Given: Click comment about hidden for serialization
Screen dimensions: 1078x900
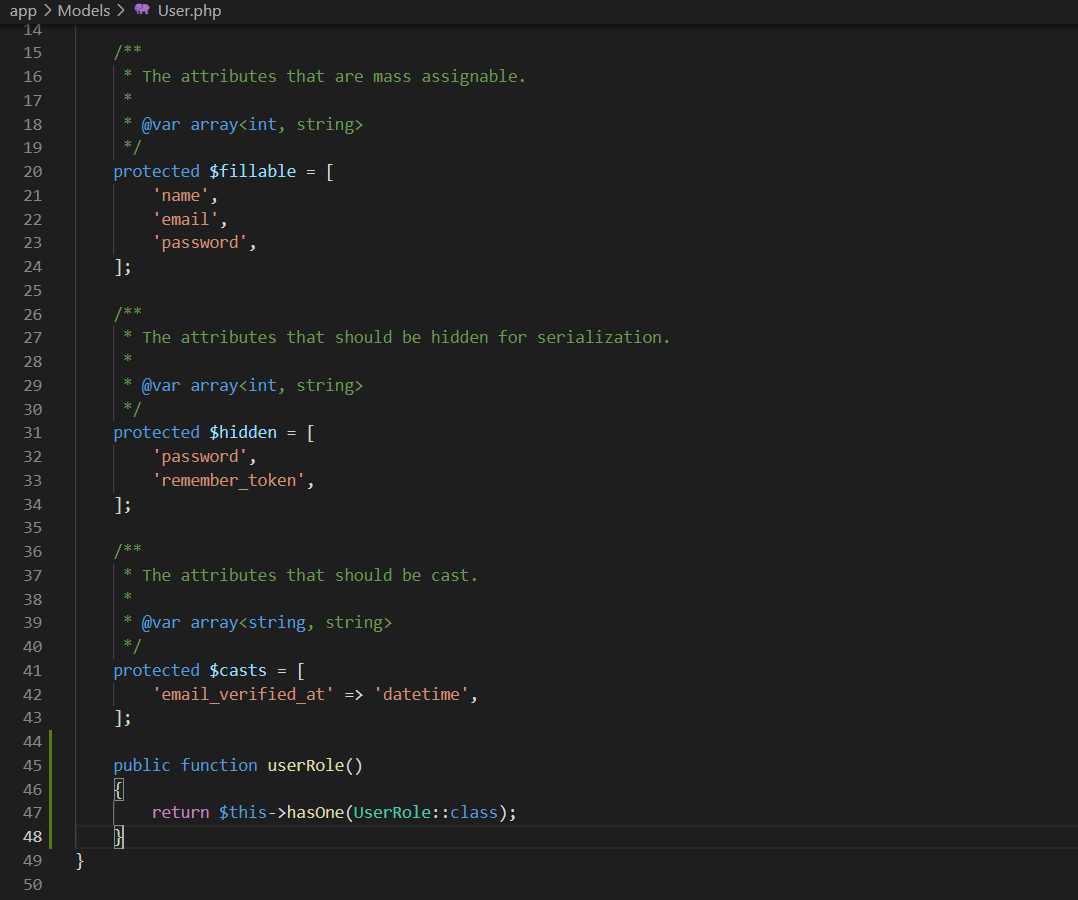Looking at the screenshot, I should (x=406, y=338).
